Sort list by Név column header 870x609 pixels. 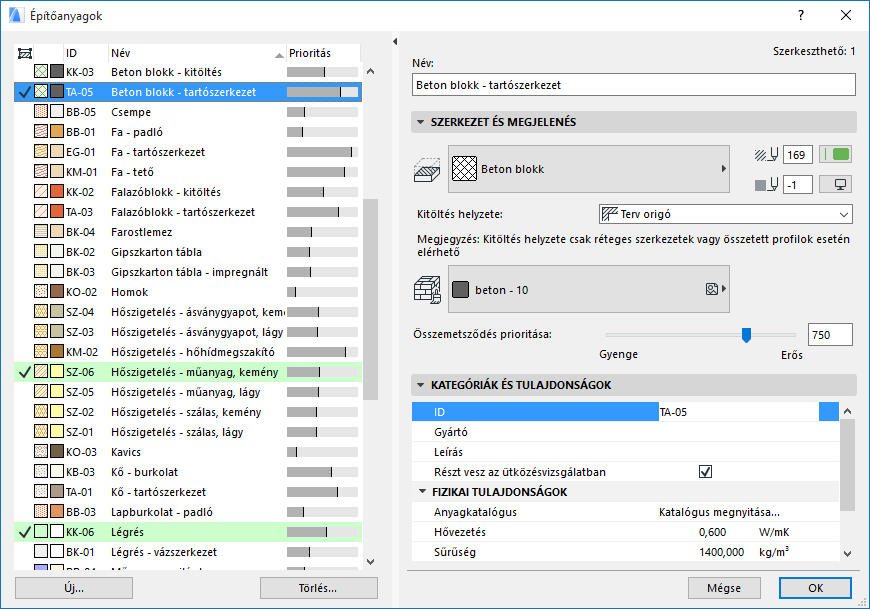coord(197,53)
